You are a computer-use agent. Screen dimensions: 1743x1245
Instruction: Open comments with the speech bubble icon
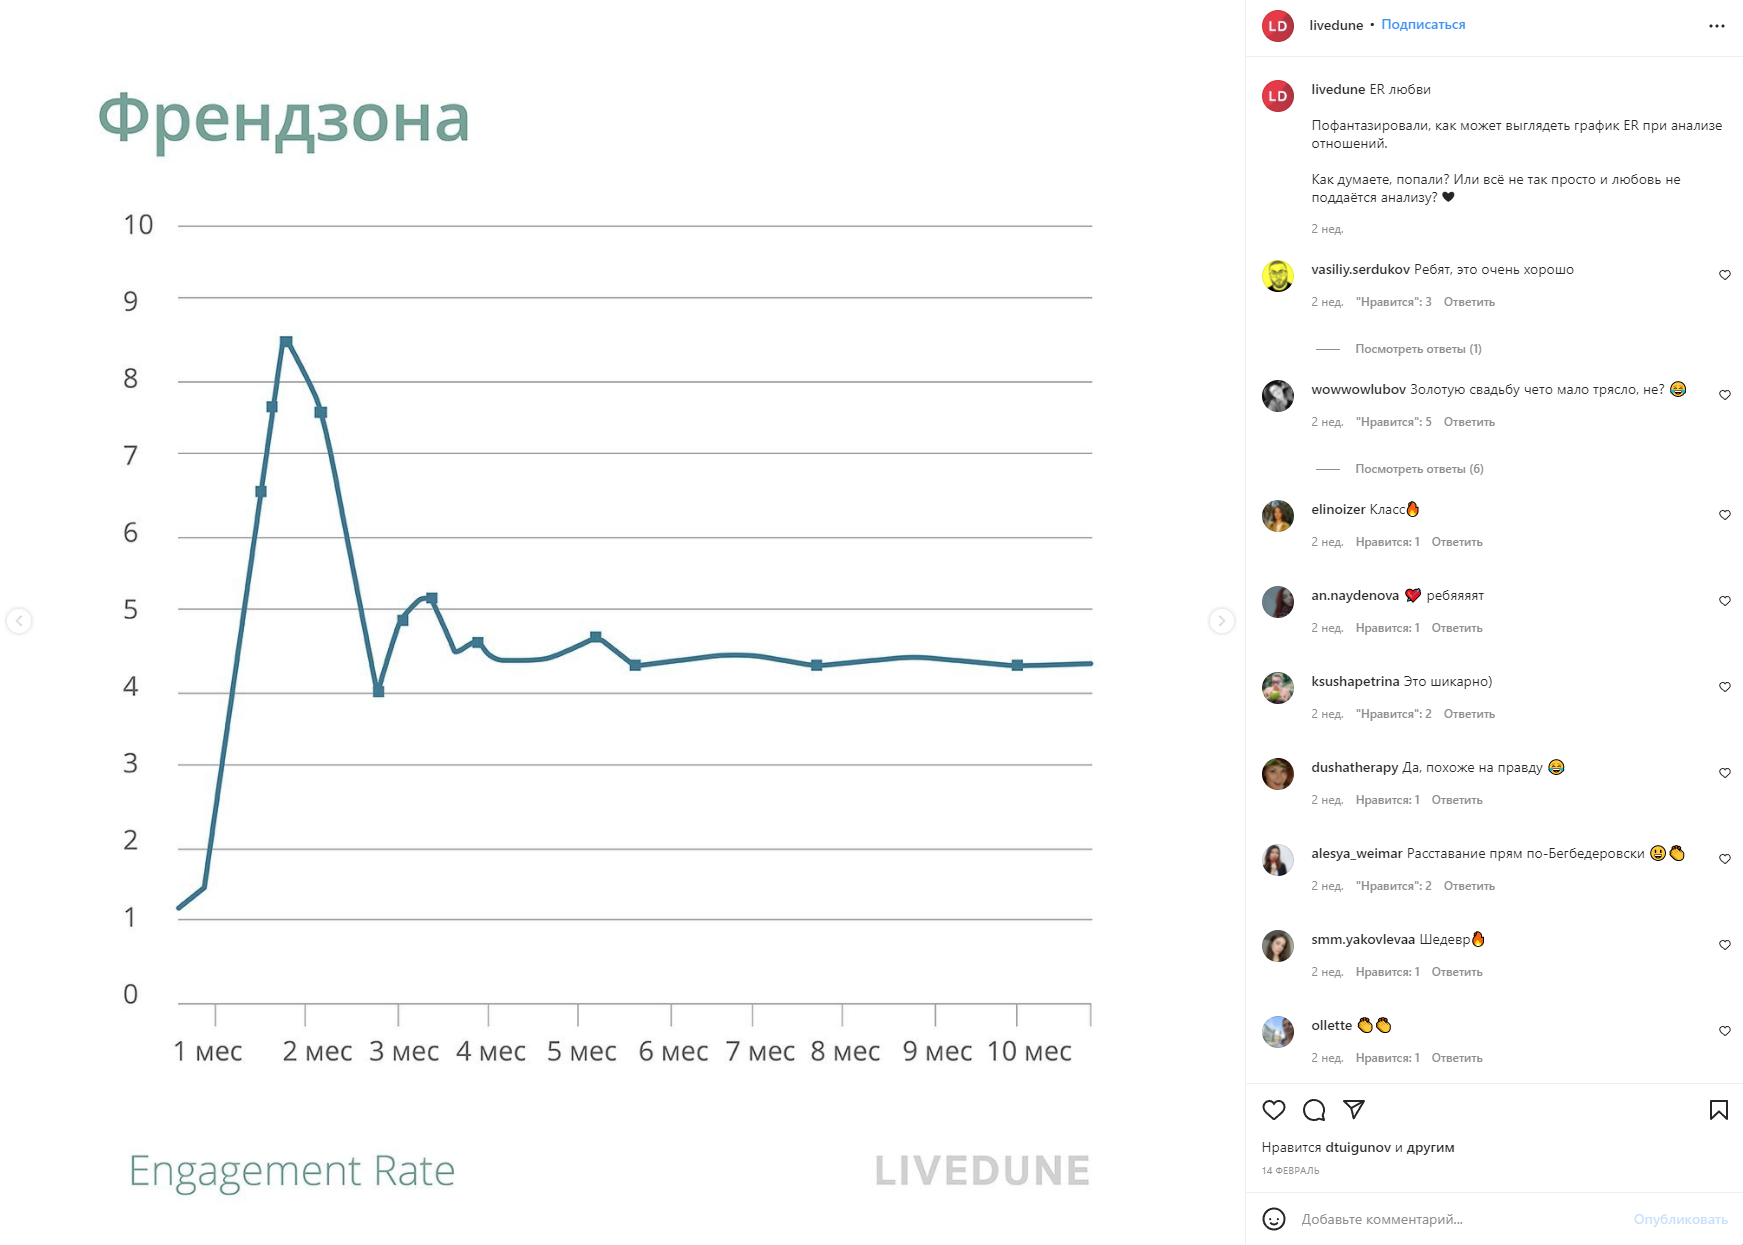pyautogui.click(x=1314, y=1110)
